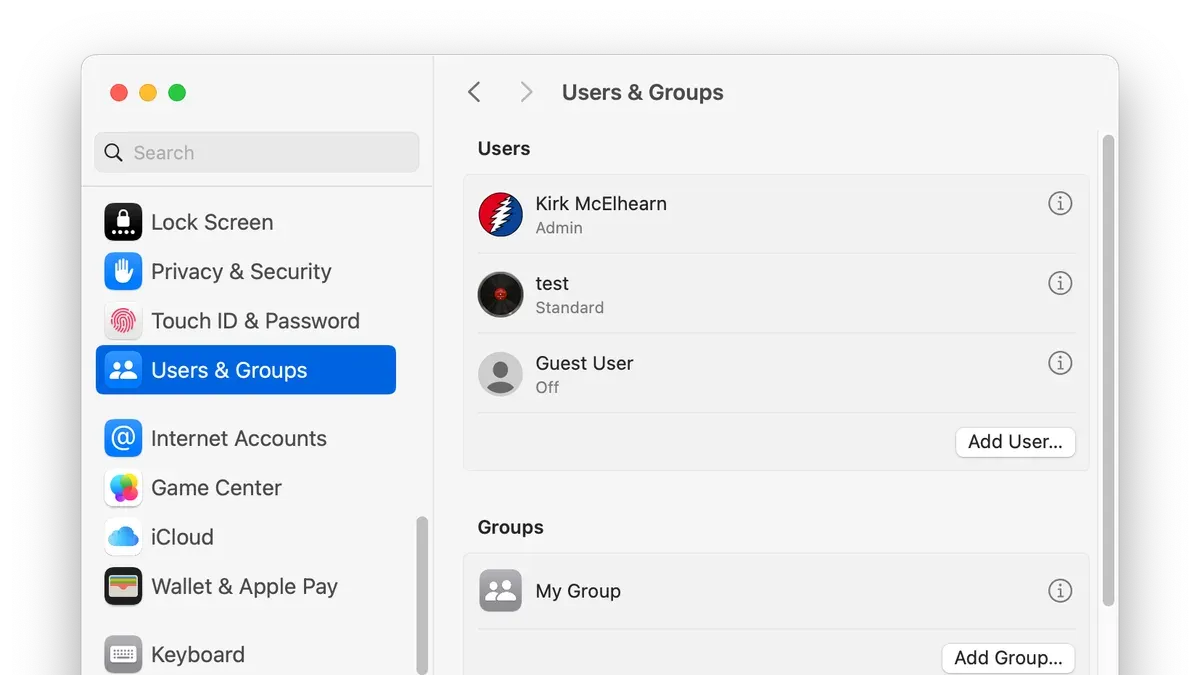
Task: Open info for My Group
Action: pos(1060,591)
